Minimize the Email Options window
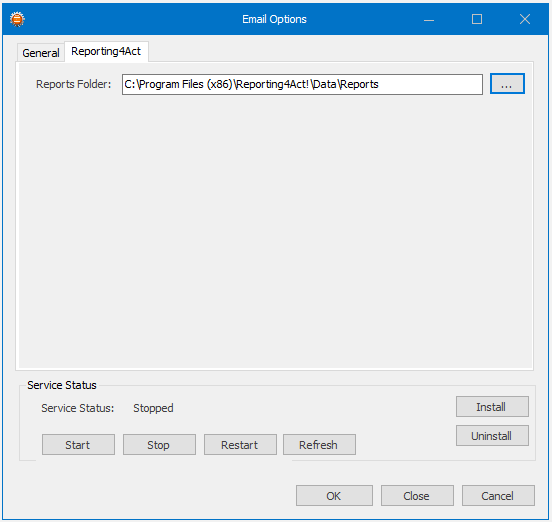The image size is (552, 522). tap(429, 19)
